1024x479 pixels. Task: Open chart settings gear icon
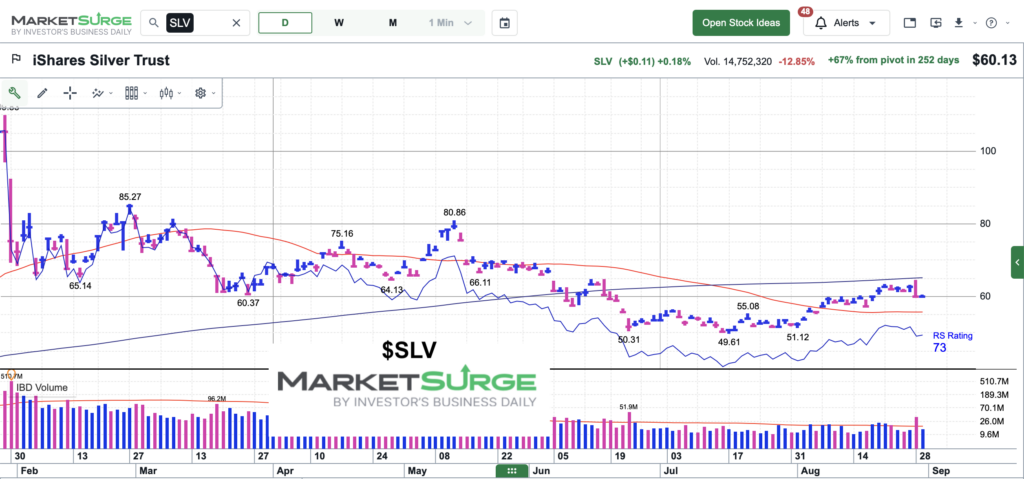coord(200,93)
